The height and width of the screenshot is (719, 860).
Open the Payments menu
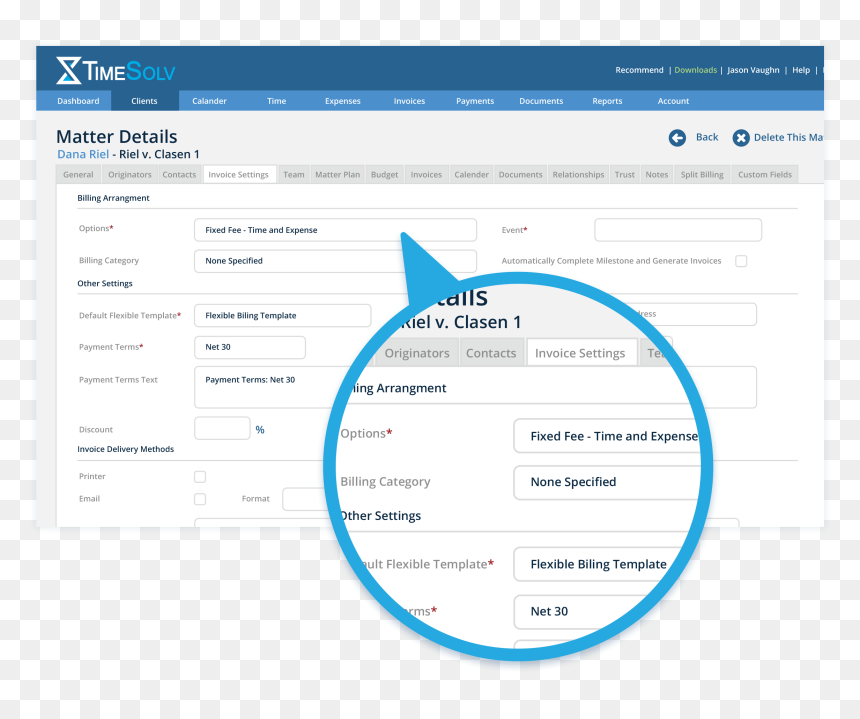[475, 101]
